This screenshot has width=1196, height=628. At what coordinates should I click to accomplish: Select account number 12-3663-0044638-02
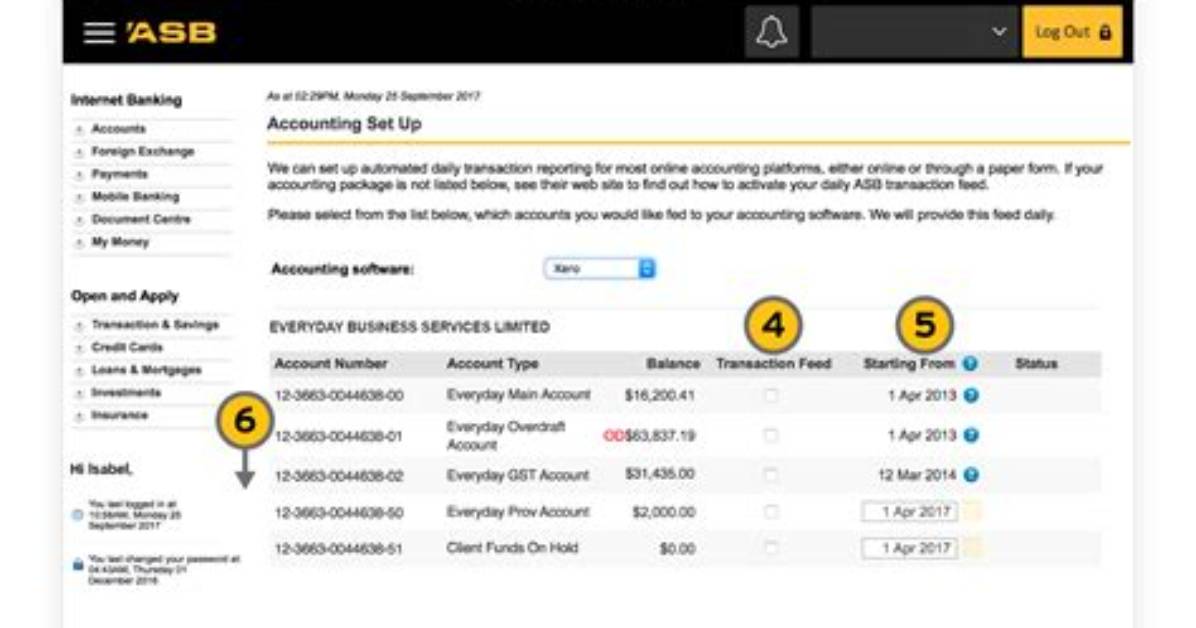coord(339,475)
